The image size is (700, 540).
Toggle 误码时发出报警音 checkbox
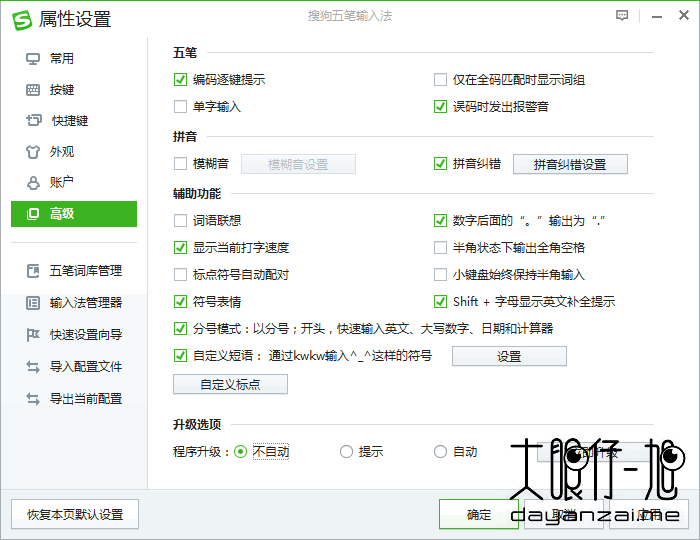(x=440, y=107)
